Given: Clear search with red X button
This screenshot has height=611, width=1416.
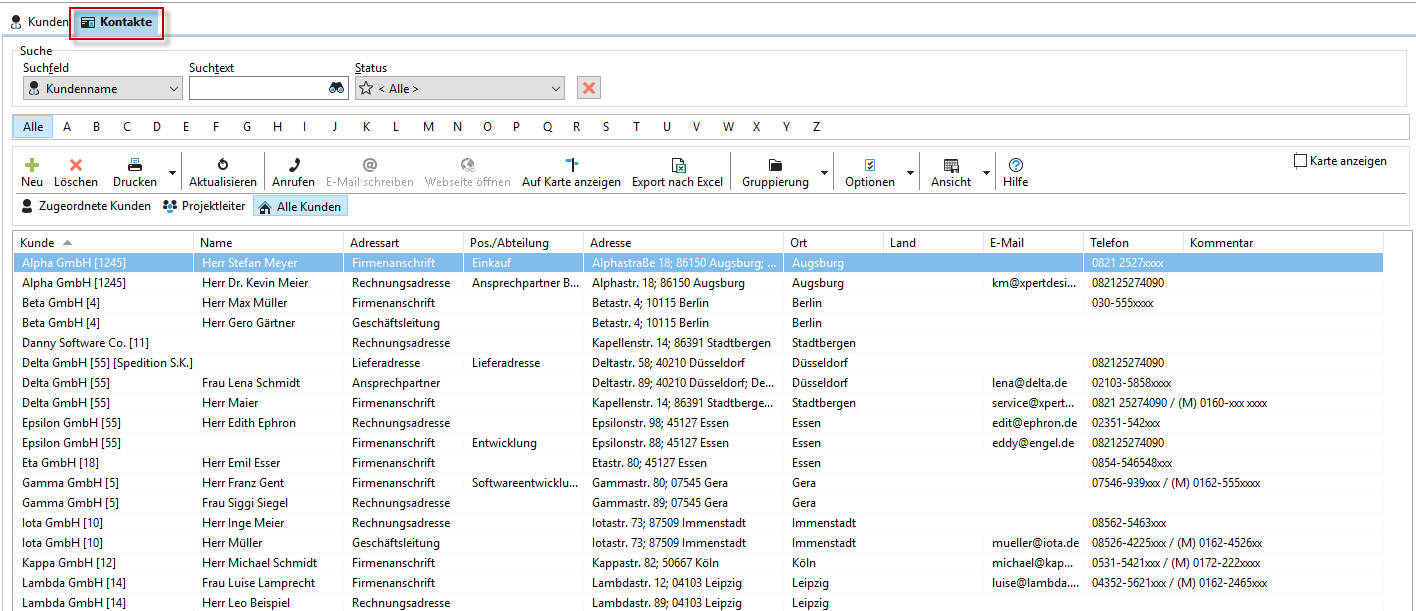Looking at the screenshot, I should click(x=590, y=88).
